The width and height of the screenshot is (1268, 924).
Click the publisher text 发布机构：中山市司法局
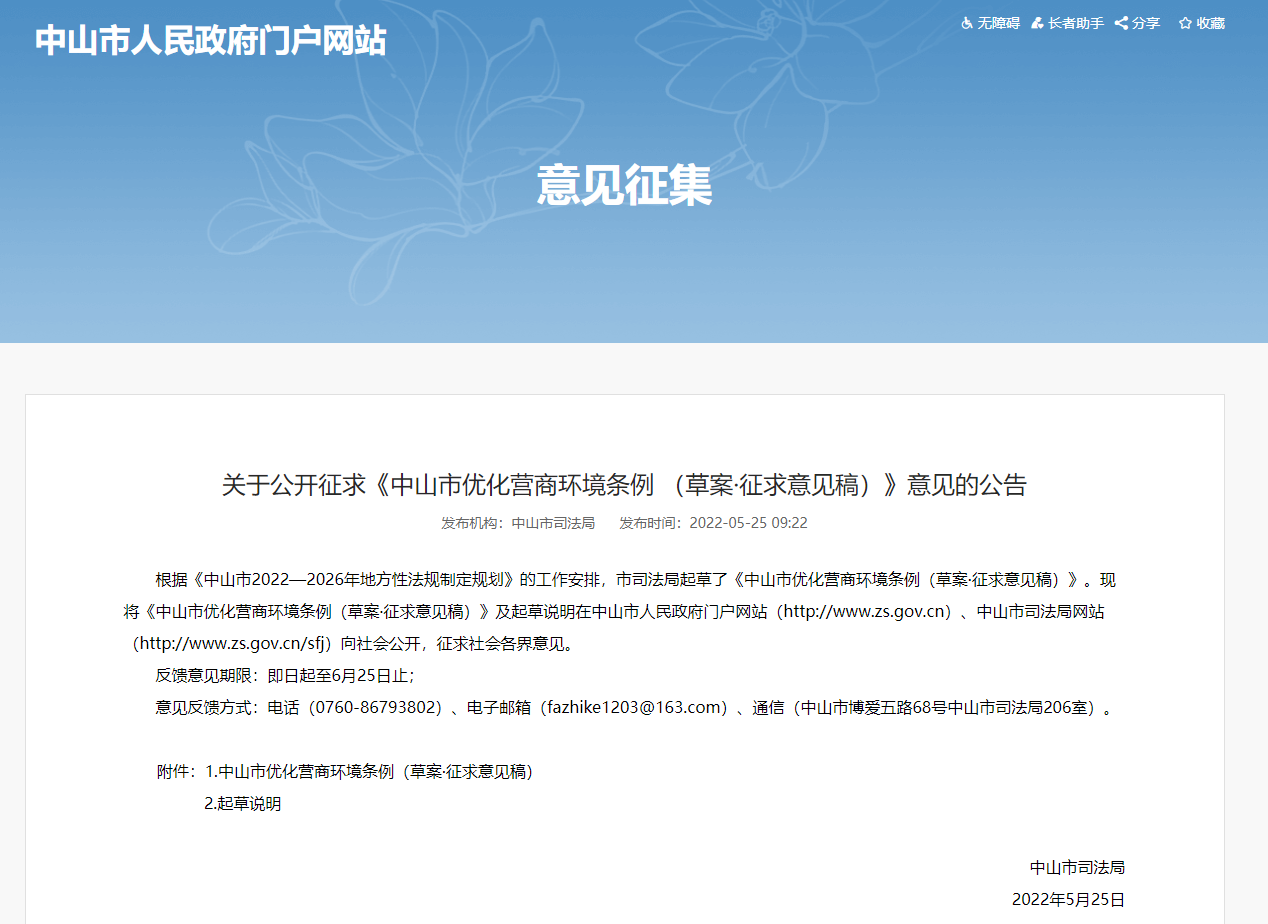pos(518,523)
